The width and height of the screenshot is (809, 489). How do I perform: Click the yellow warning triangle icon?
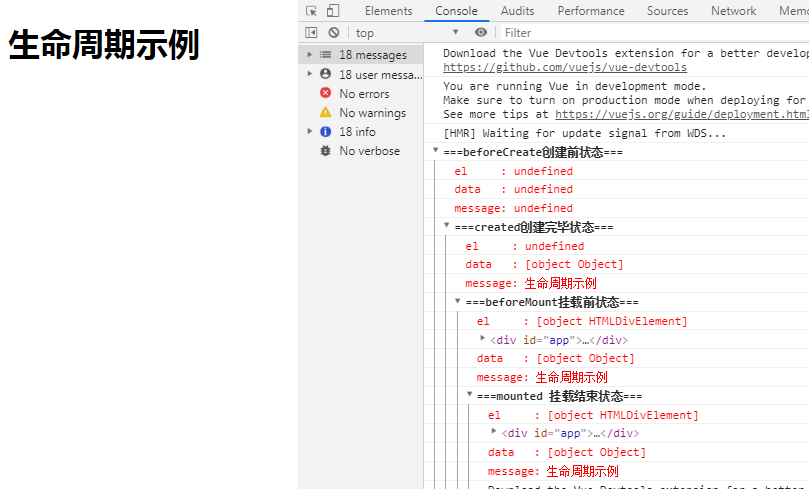(326, 112)
